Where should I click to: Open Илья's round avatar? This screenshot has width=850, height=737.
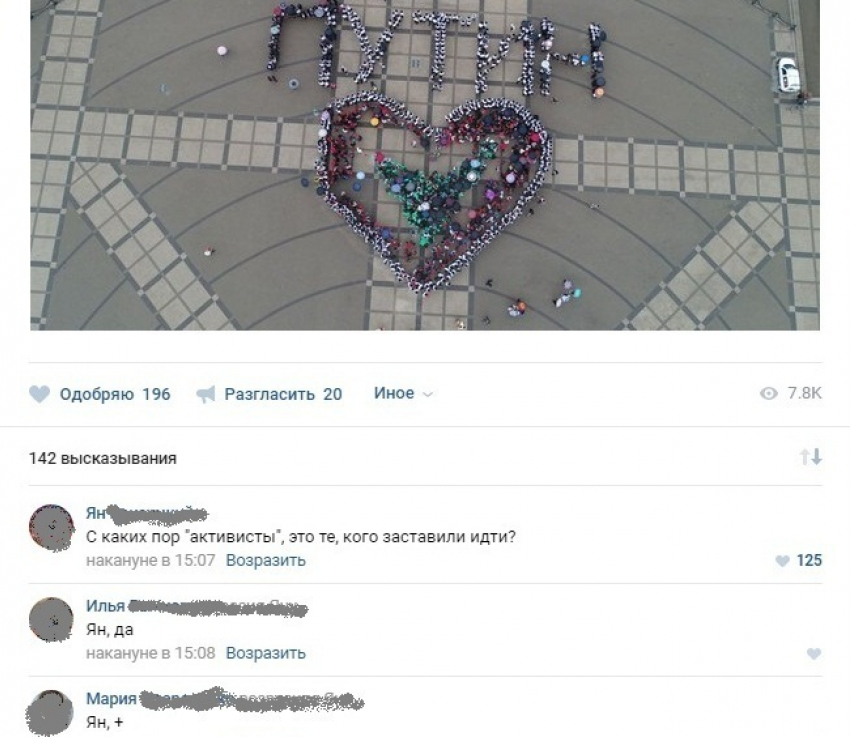pyautogui.click(x=51, y=620)
